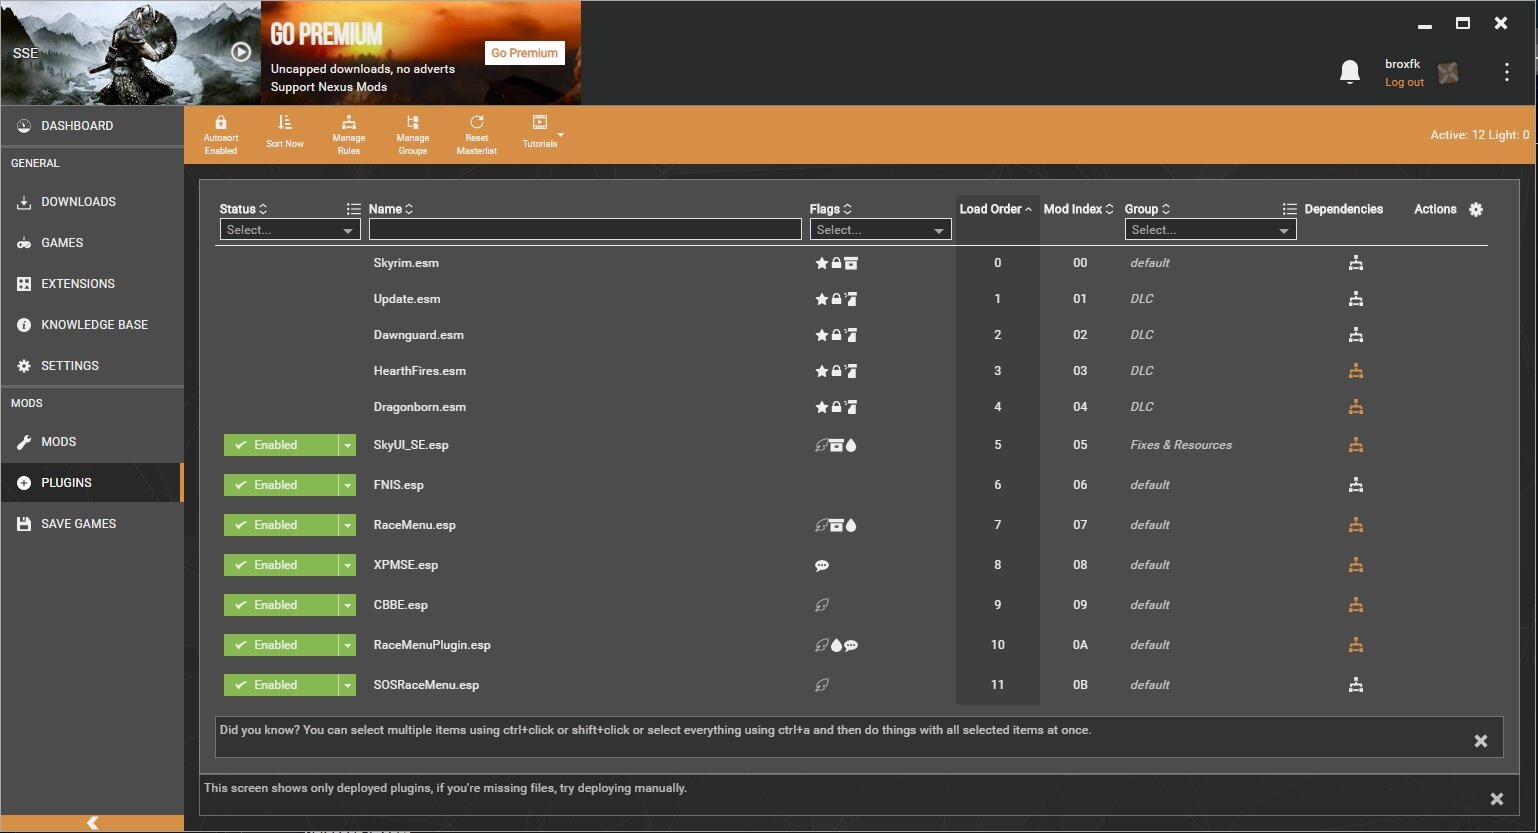Toggle the Enabled status of RaceMenu.esp
1538x833 pixels.
click(x=281, y=525)
